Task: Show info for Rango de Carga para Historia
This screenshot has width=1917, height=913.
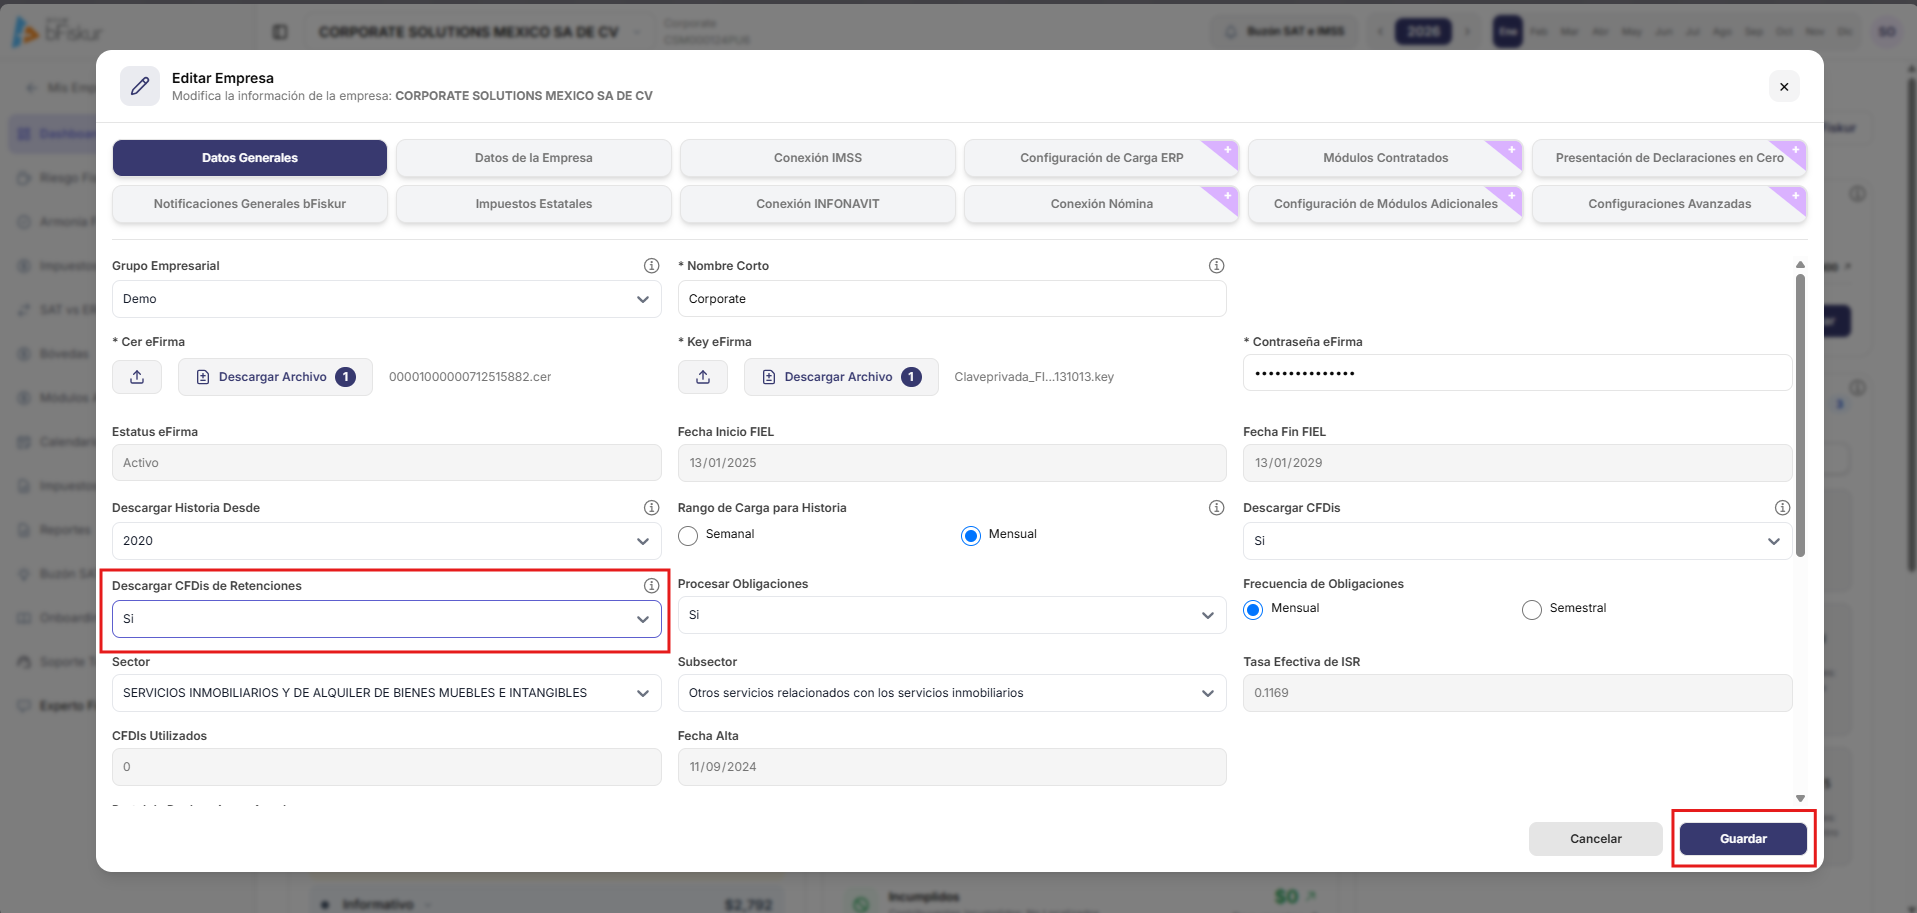Action: (1216, 508)
